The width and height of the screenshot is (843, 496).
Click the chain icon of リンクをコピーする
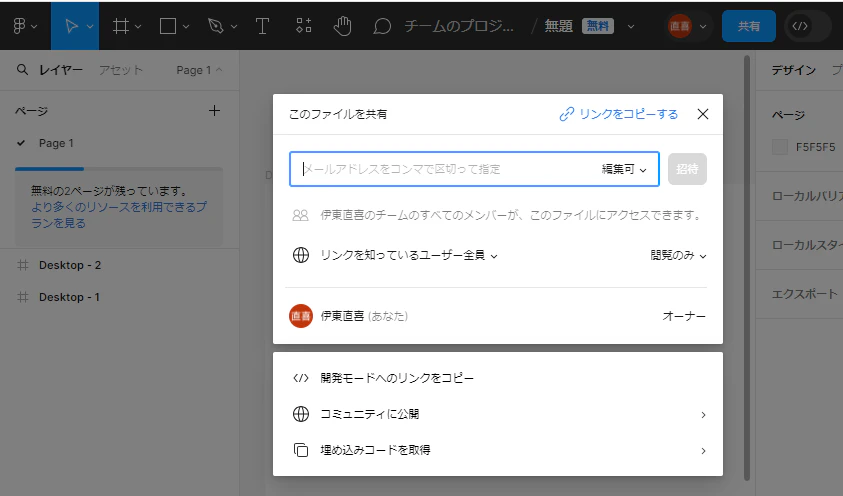567,114
